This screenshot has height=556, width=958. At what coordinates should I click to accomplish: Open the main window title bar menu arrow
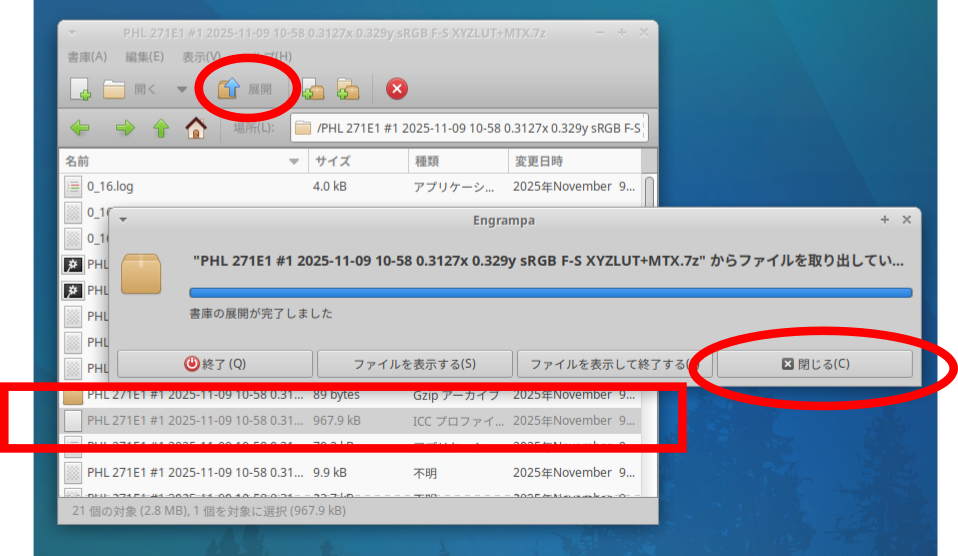[72, 33]
